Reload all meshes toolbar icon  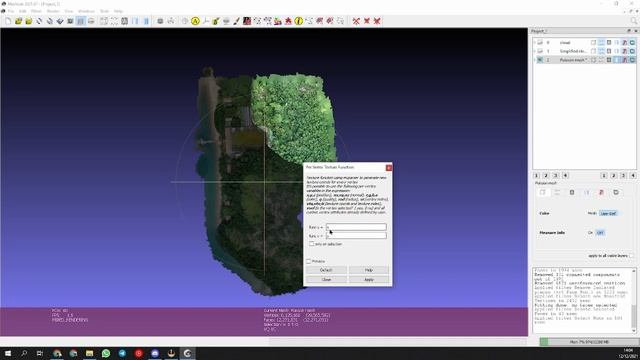(49, 21)
